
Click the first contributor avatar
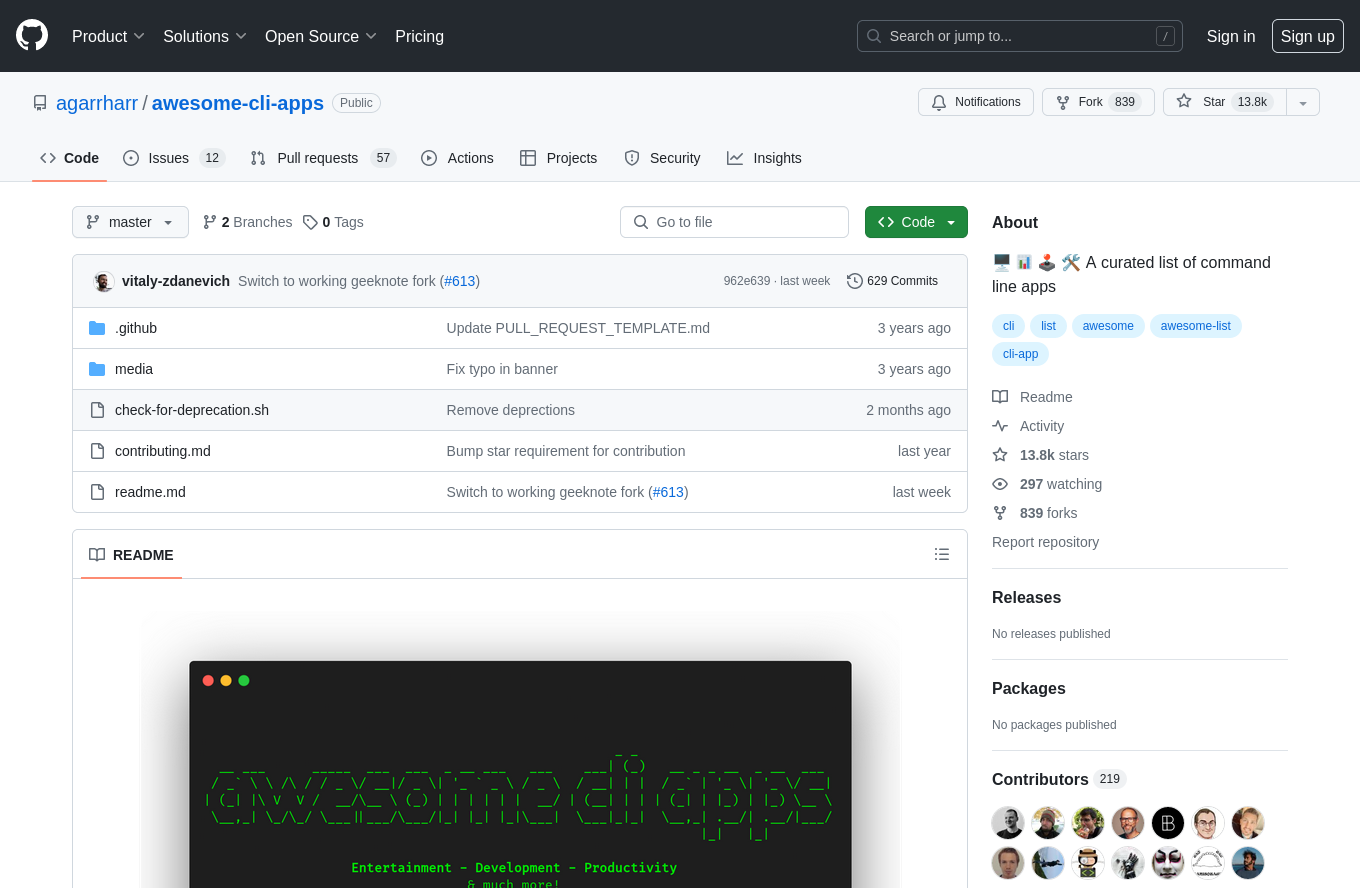pyautogui.click(x=1008, y=823)
